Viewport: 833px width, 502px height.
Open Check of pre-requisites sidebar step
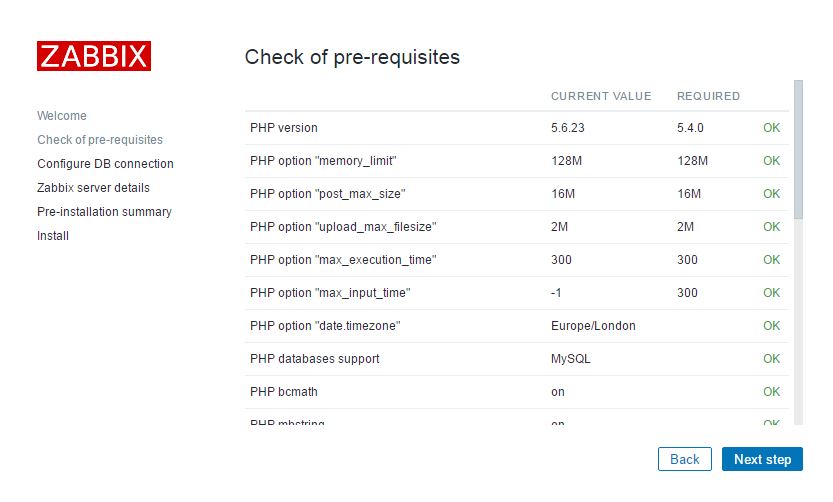pos(100,140)
